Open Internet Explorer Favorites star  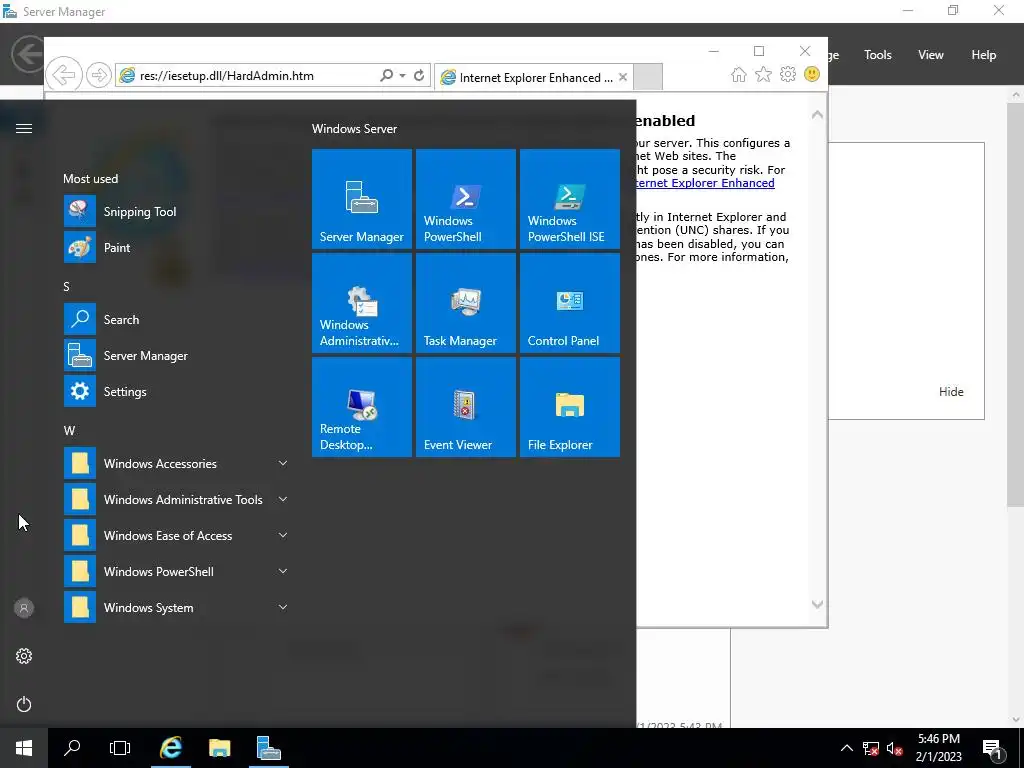pyautogui.click(x=763, y=74)
